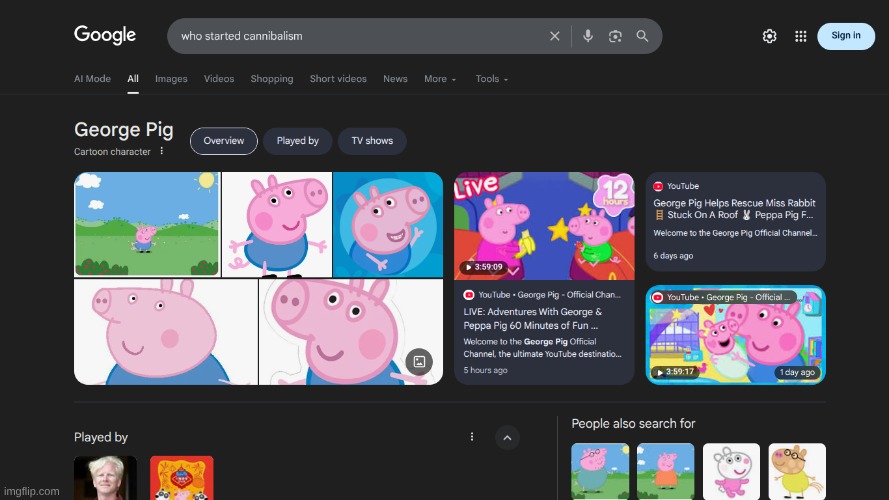Open image gallery icon on George Pig photos
The height and width of the screenshot is (500, 889).
pos(419,362)
